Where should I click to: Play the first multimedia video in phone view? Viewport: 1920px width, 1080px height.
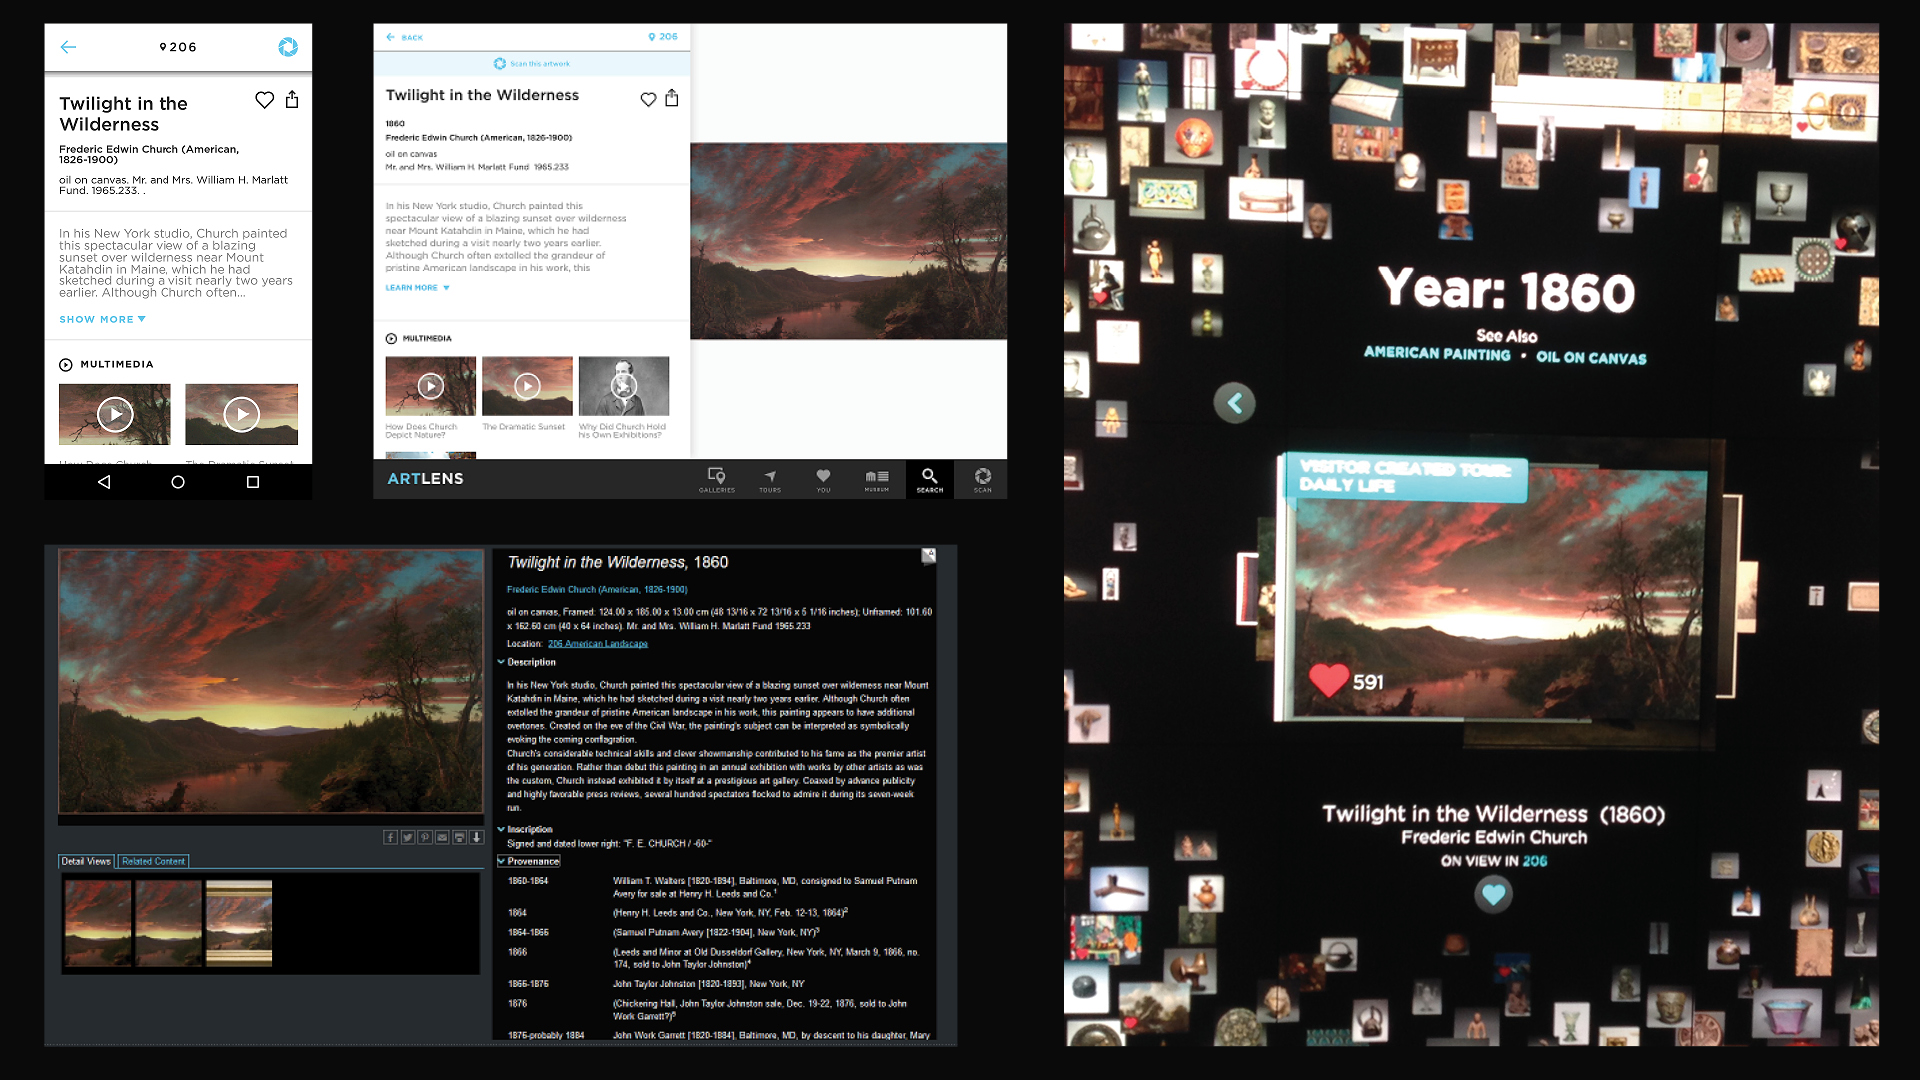point(115,414)
